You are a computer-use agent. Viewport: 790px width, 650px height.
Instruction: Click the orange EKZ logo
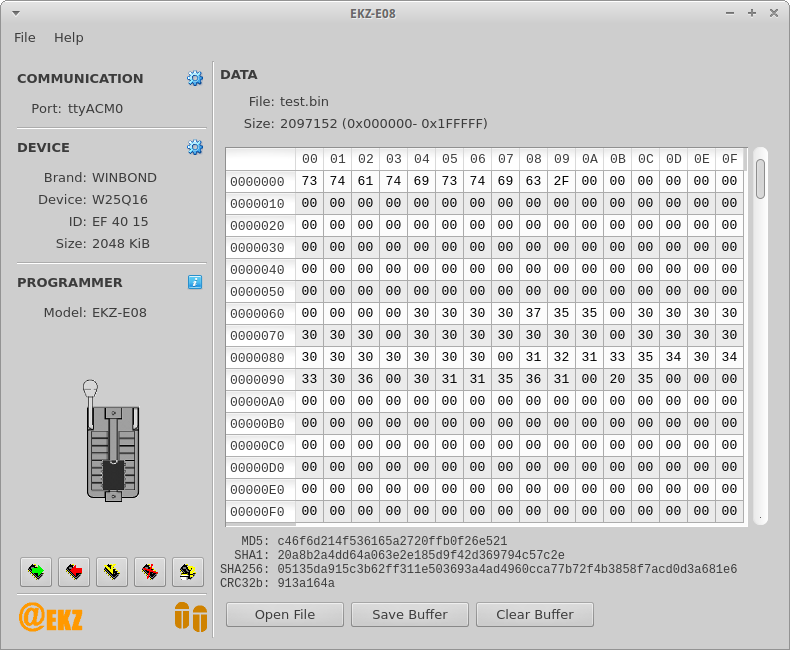51,618
